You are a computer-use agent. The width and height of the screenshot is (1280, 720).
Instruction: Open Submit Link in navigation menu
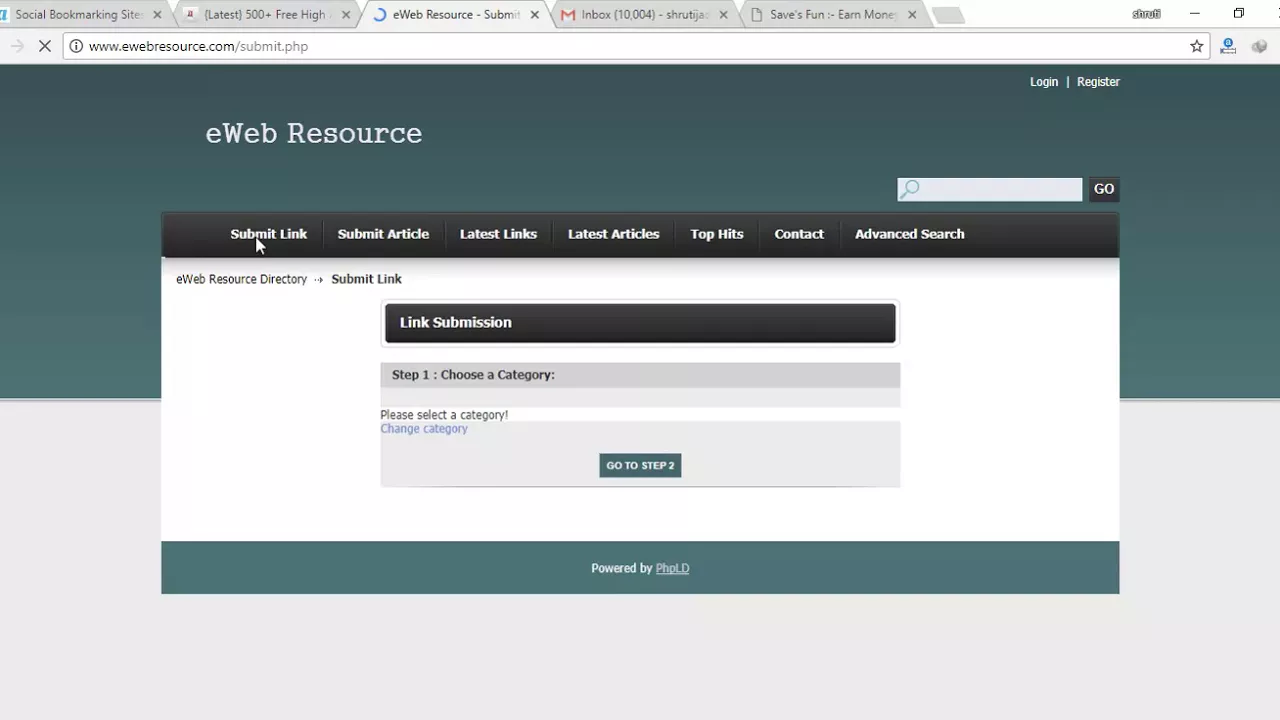pos(268,234)
